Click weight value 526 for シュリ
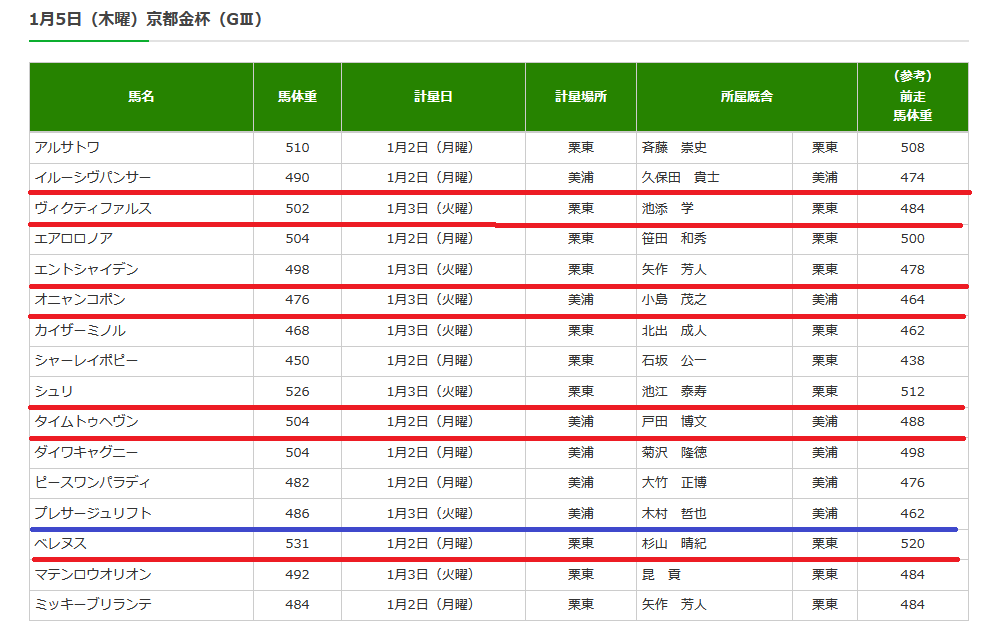The width and height of the screenshot is (992, 635). tap(297, 391)
